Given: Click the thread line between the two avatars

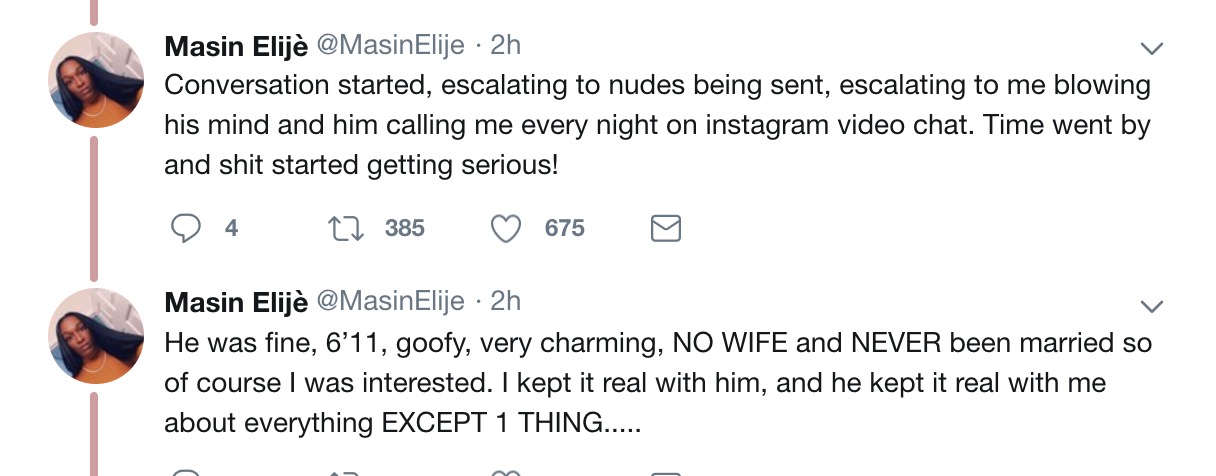Looking at the screenshot, I should click(95, 208).
